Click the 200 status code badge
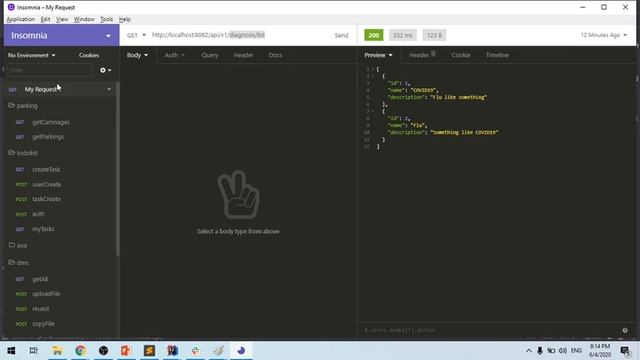 (373, 36)
